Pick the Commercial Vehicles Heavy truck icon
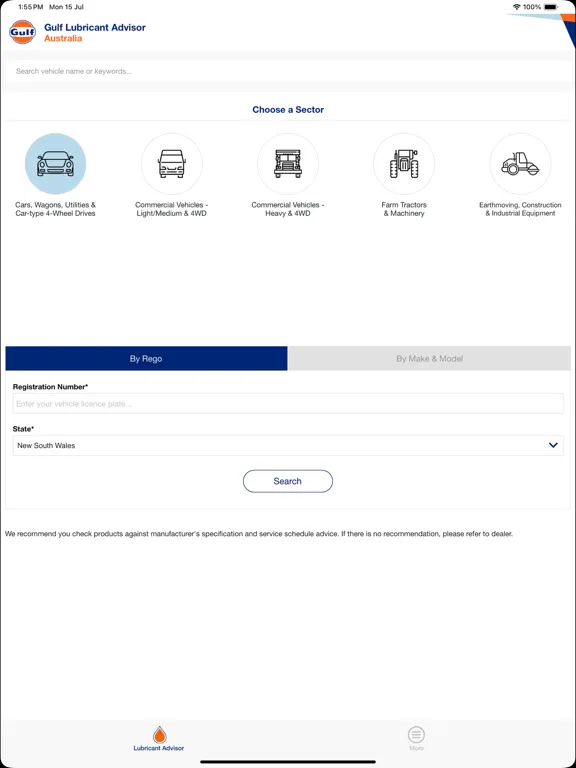The height and width of the screenshot is (768, 576). coord(288,164)
